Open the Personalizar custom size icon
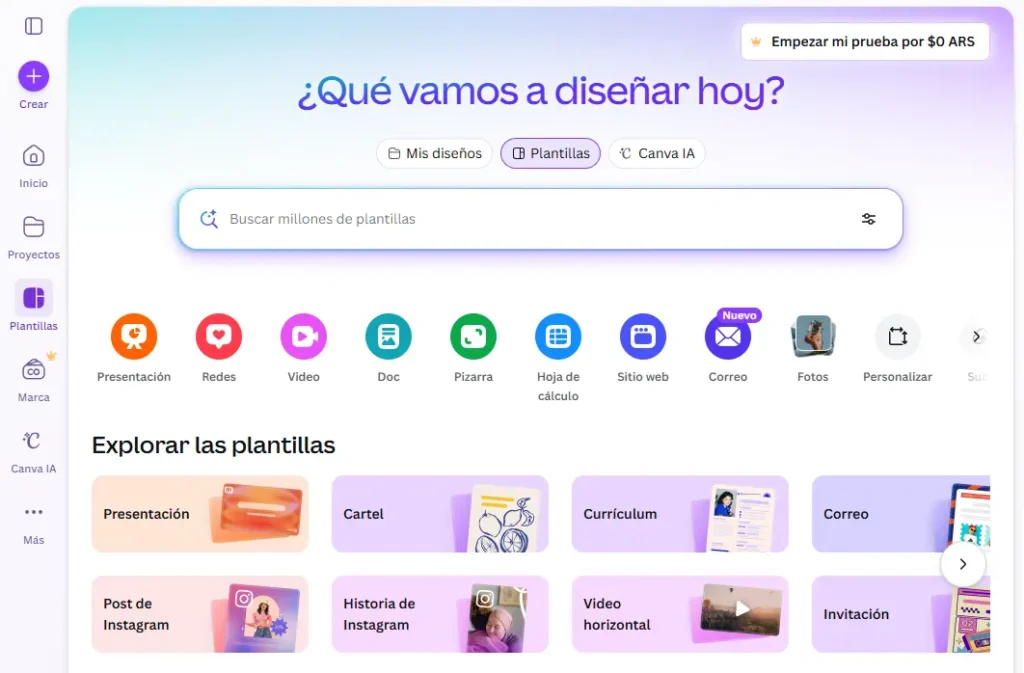1024x673 pixels. pyautogui.click(x=897, y=337)
